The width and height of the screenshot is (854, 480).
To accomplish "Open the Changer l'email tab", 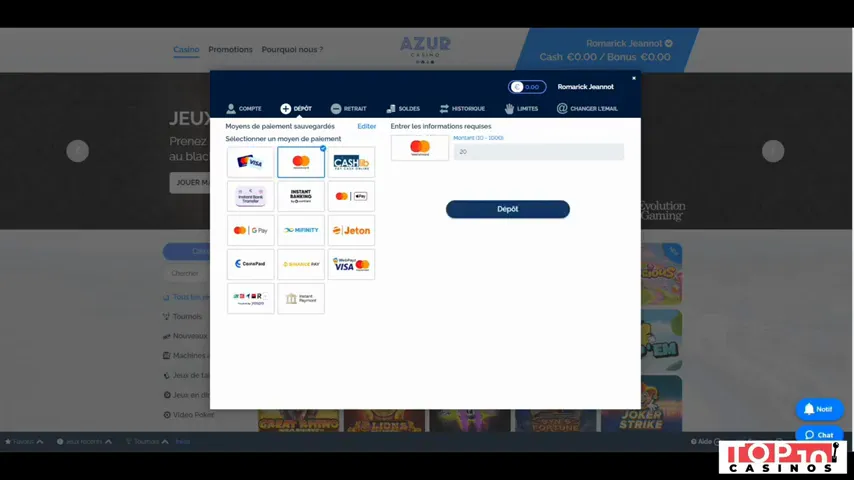I will coord(587,108).
